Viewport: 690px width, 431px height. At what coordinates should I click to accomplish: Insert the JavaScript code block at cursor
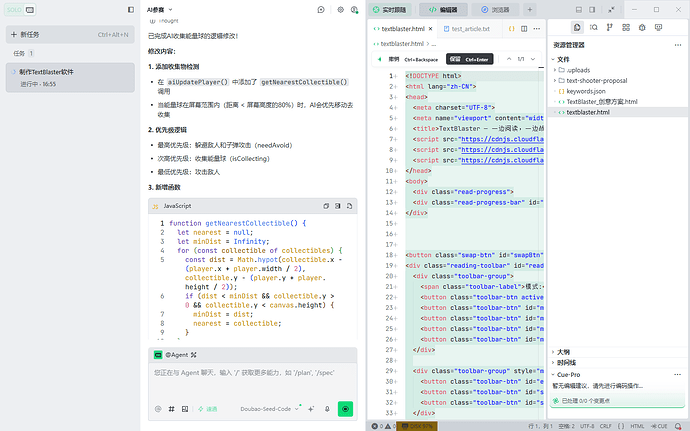[338, 206]
